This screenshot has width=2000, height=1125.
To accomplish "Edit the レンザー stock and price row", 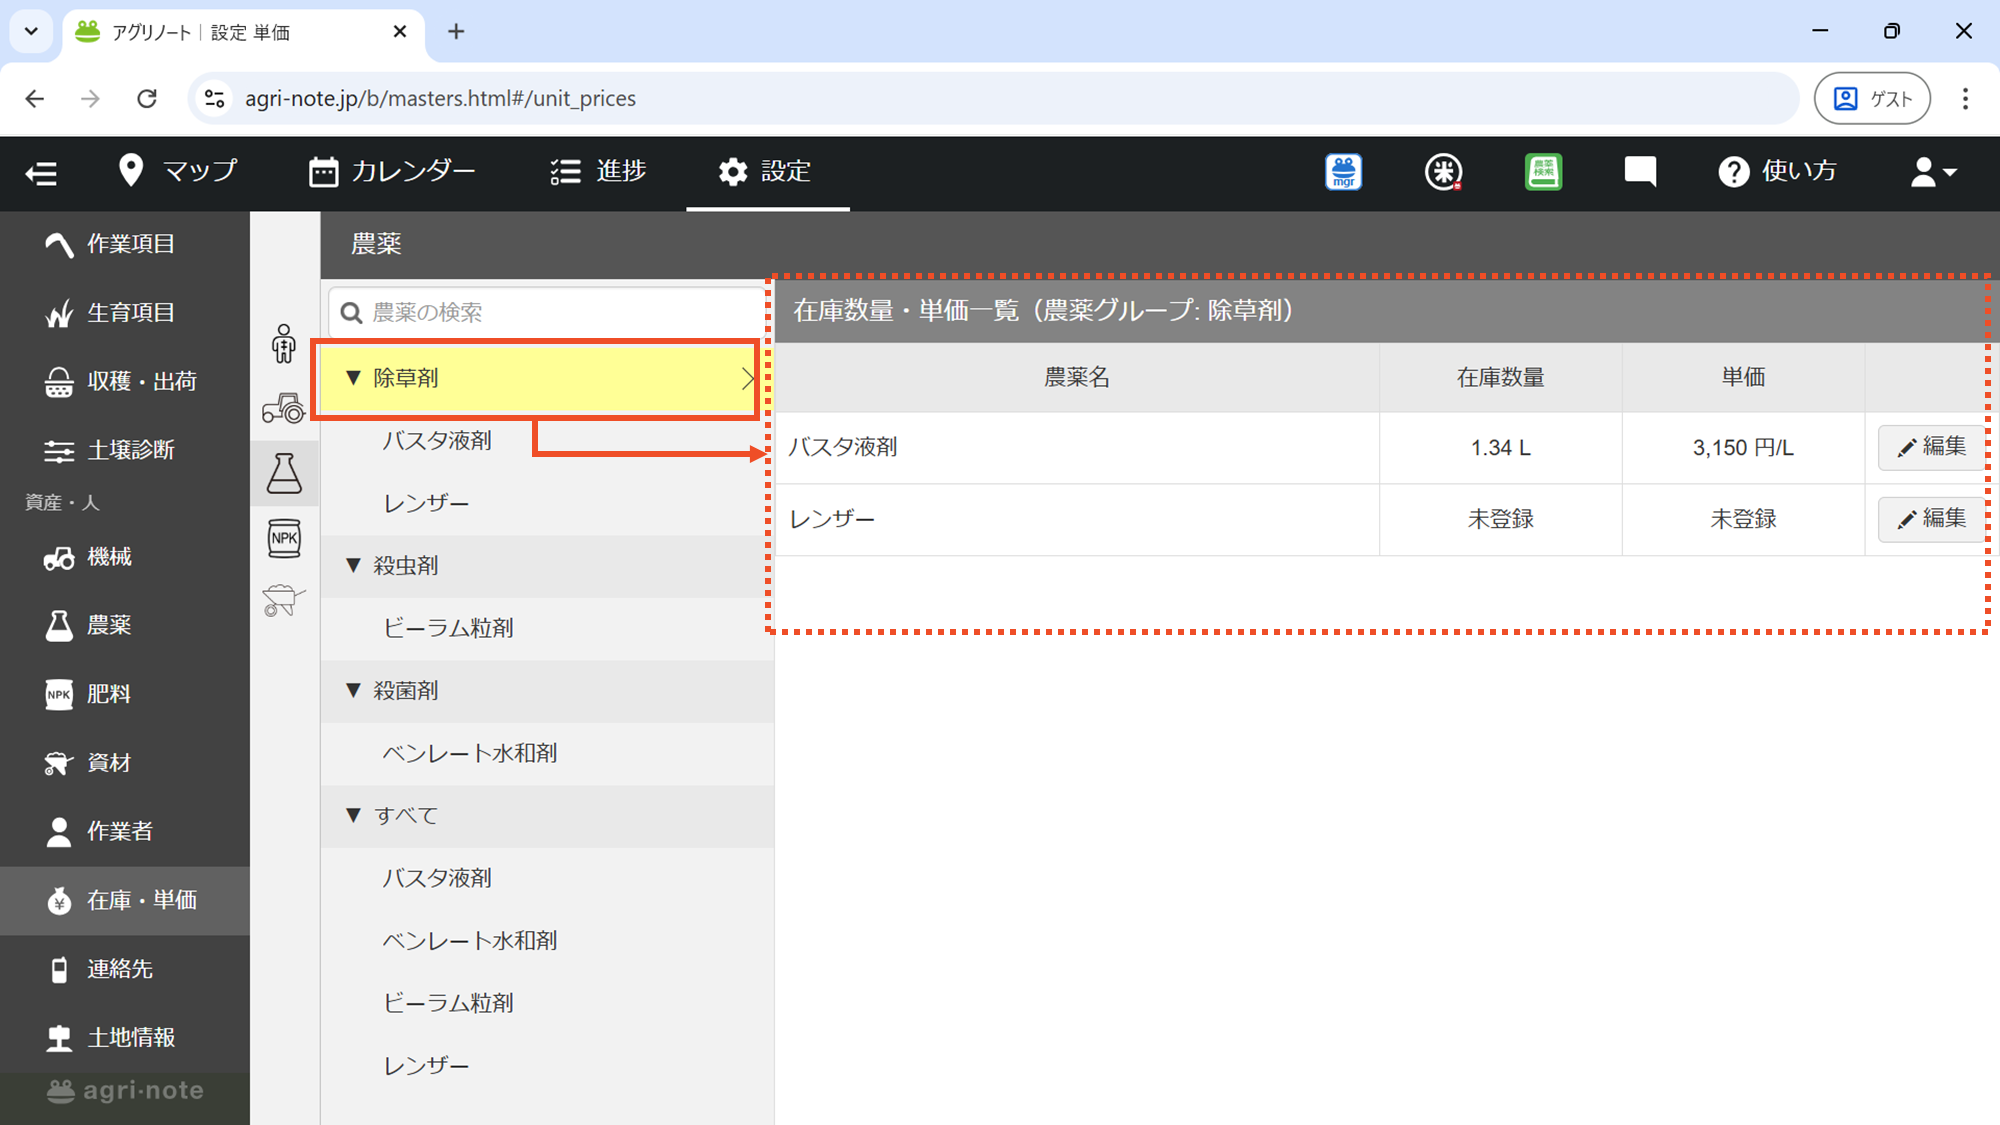I will tap(1931, 519).
